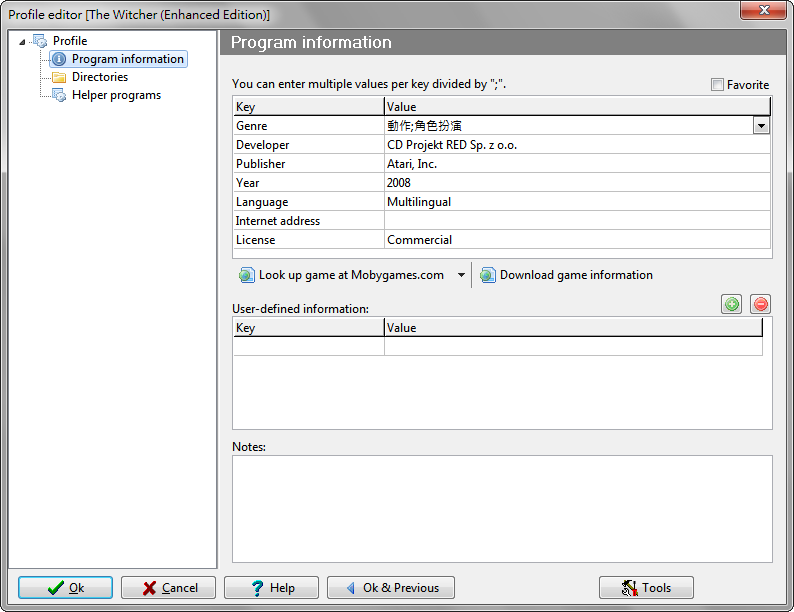Click the globe icon beside Look up game
This screenshot has height=612, width=794.
click(x=247, y=275)
